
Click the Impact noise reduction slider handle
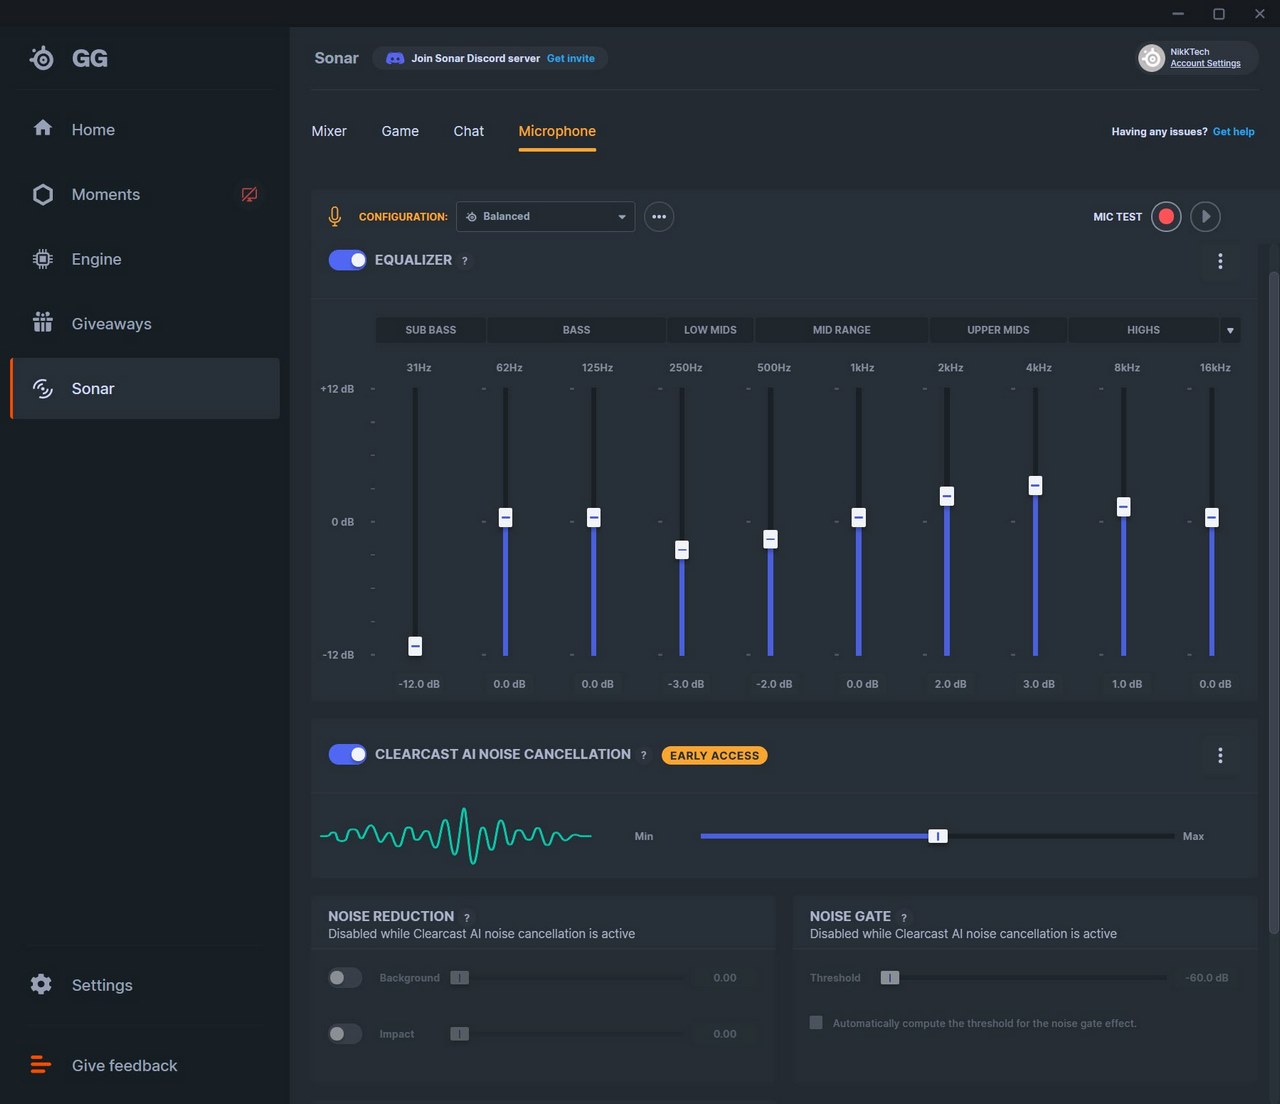[x=460, y=1033]
